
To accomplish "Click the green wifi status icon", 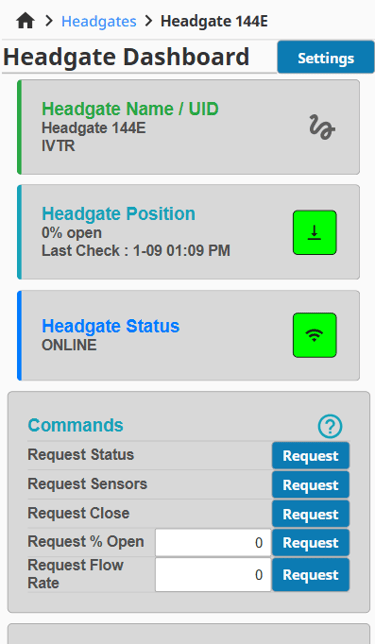I will pyautogui.click(x=315, y=335).
